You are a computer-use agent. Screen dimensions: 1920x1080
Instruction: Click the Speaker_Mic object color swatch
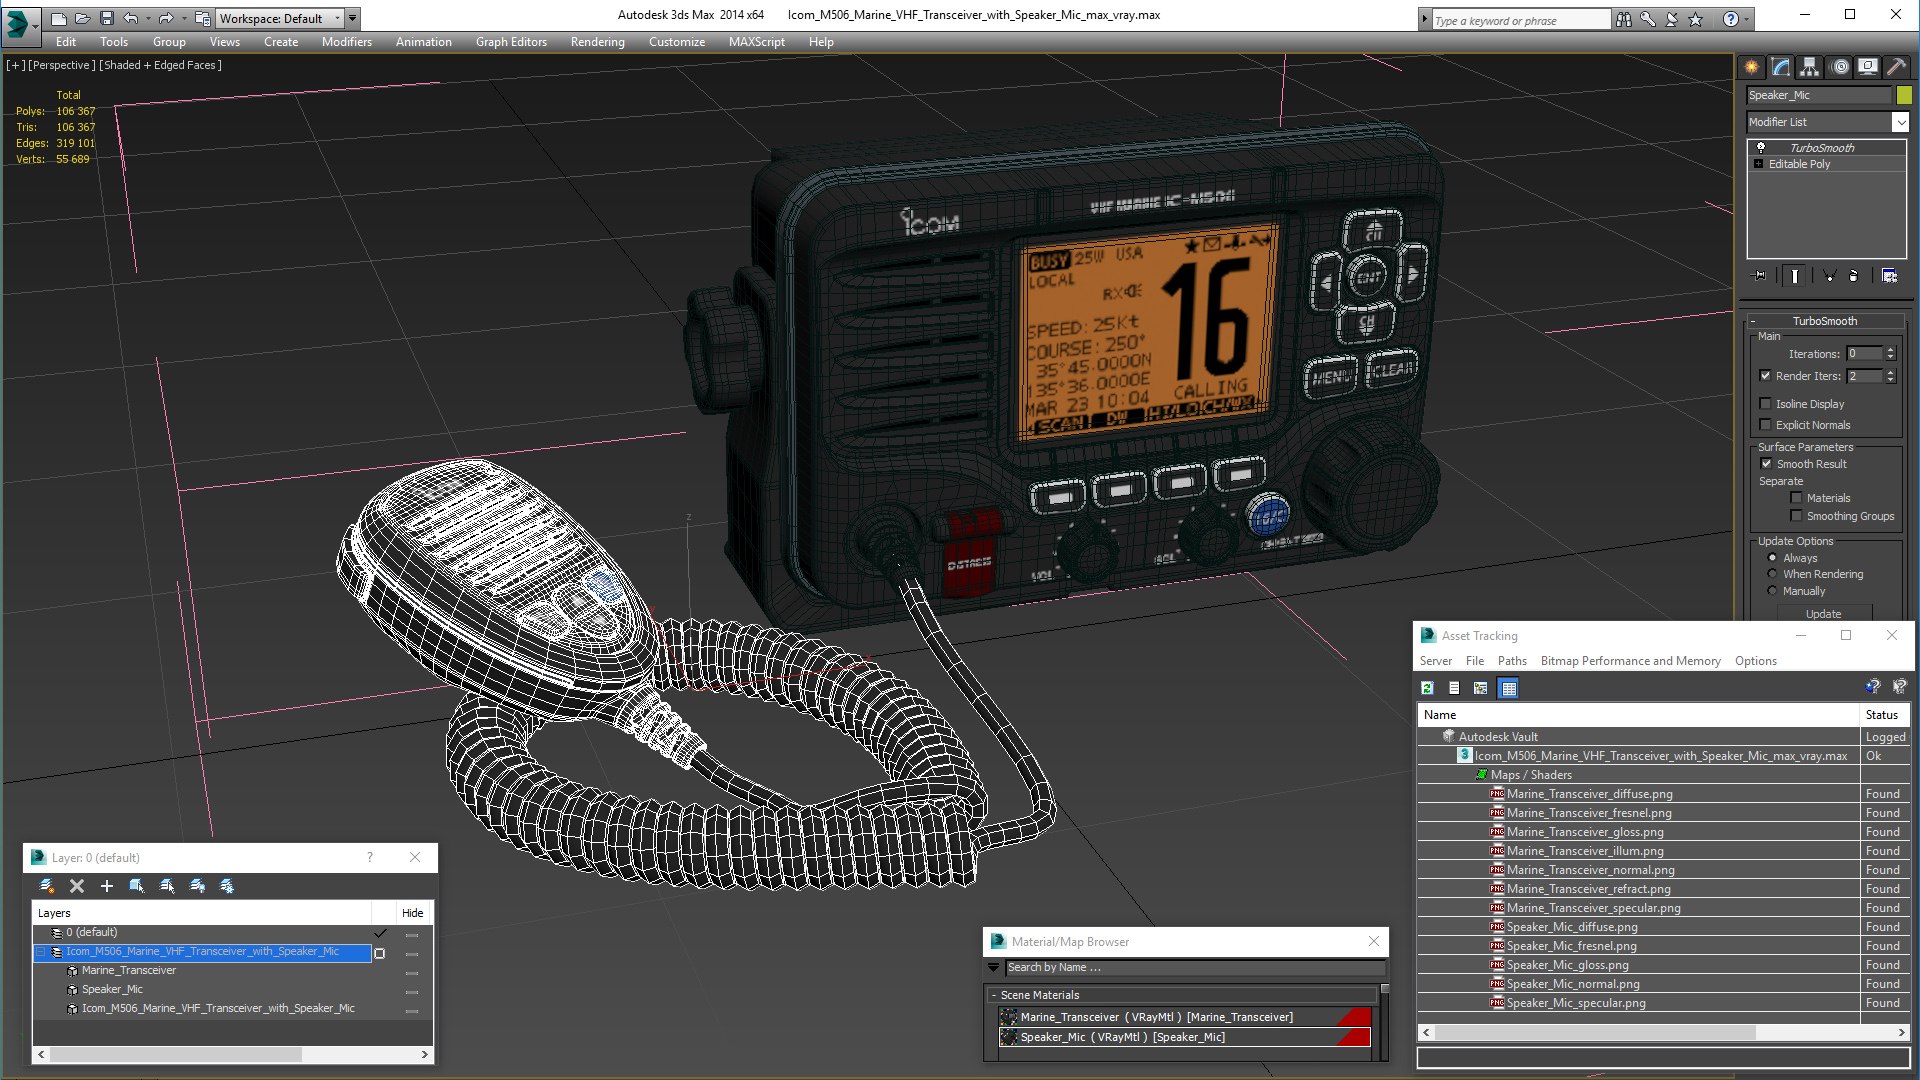1904,95
